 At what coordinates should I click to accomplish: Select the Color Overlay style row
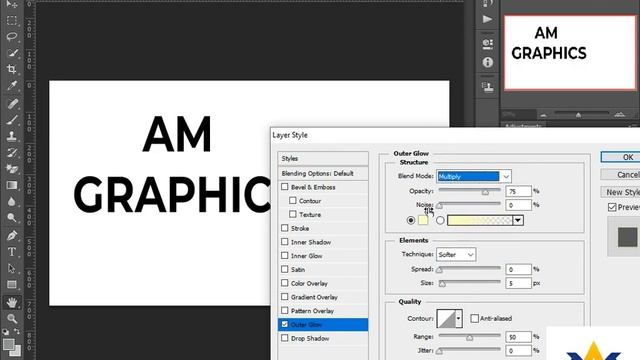click(x=323, y=283)
